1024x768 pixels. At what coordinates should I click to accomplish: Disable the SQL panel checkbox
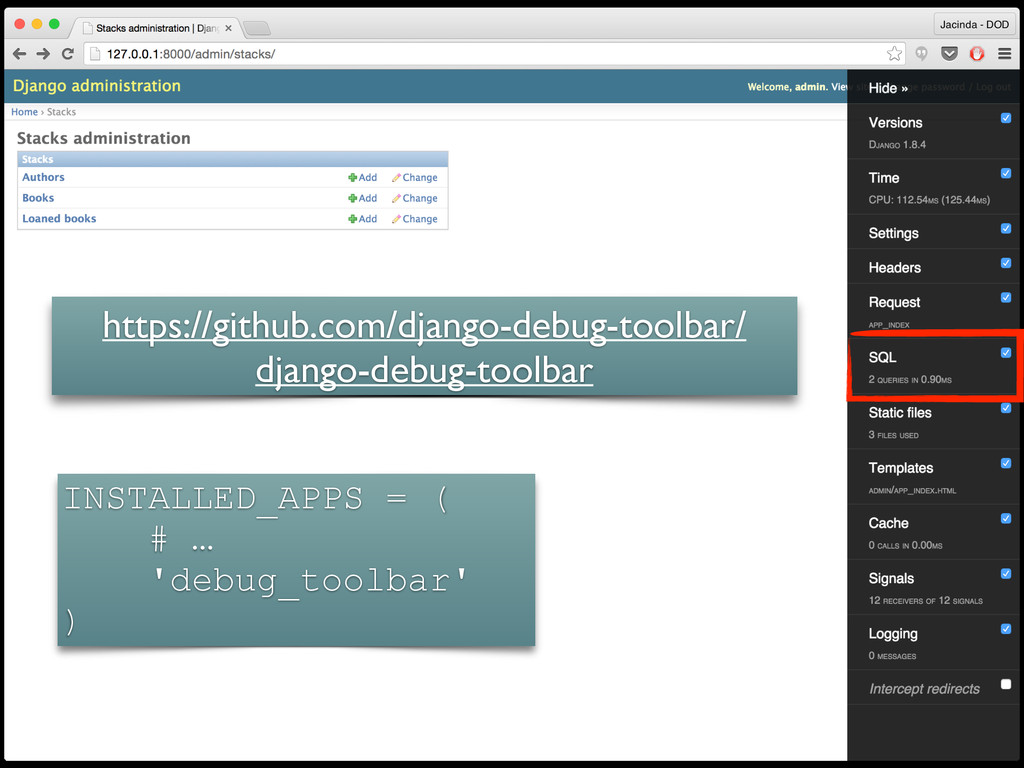[1006, 353]
